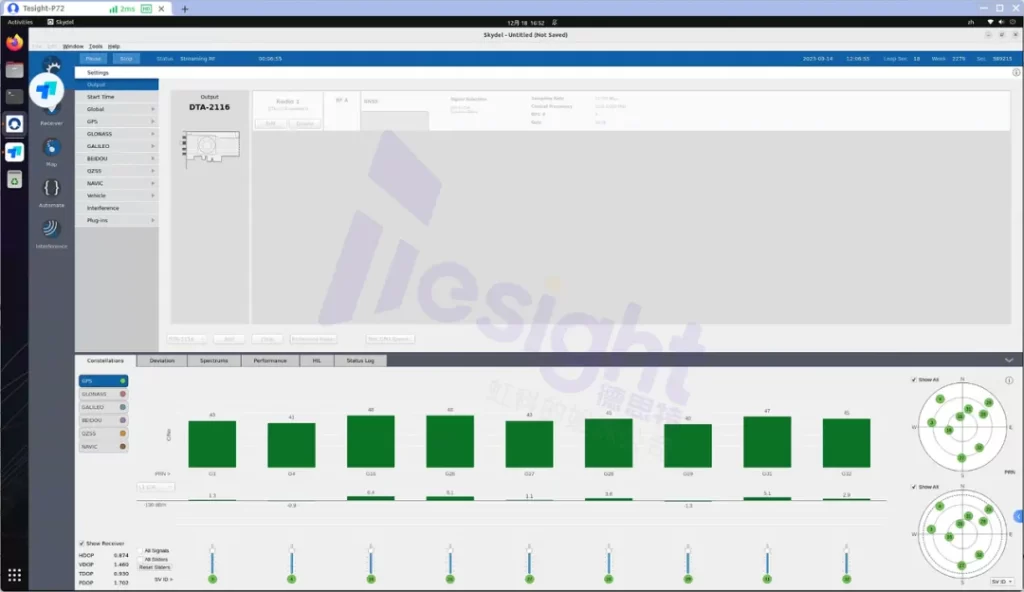Open the Automate braces icon

[51, 188]
